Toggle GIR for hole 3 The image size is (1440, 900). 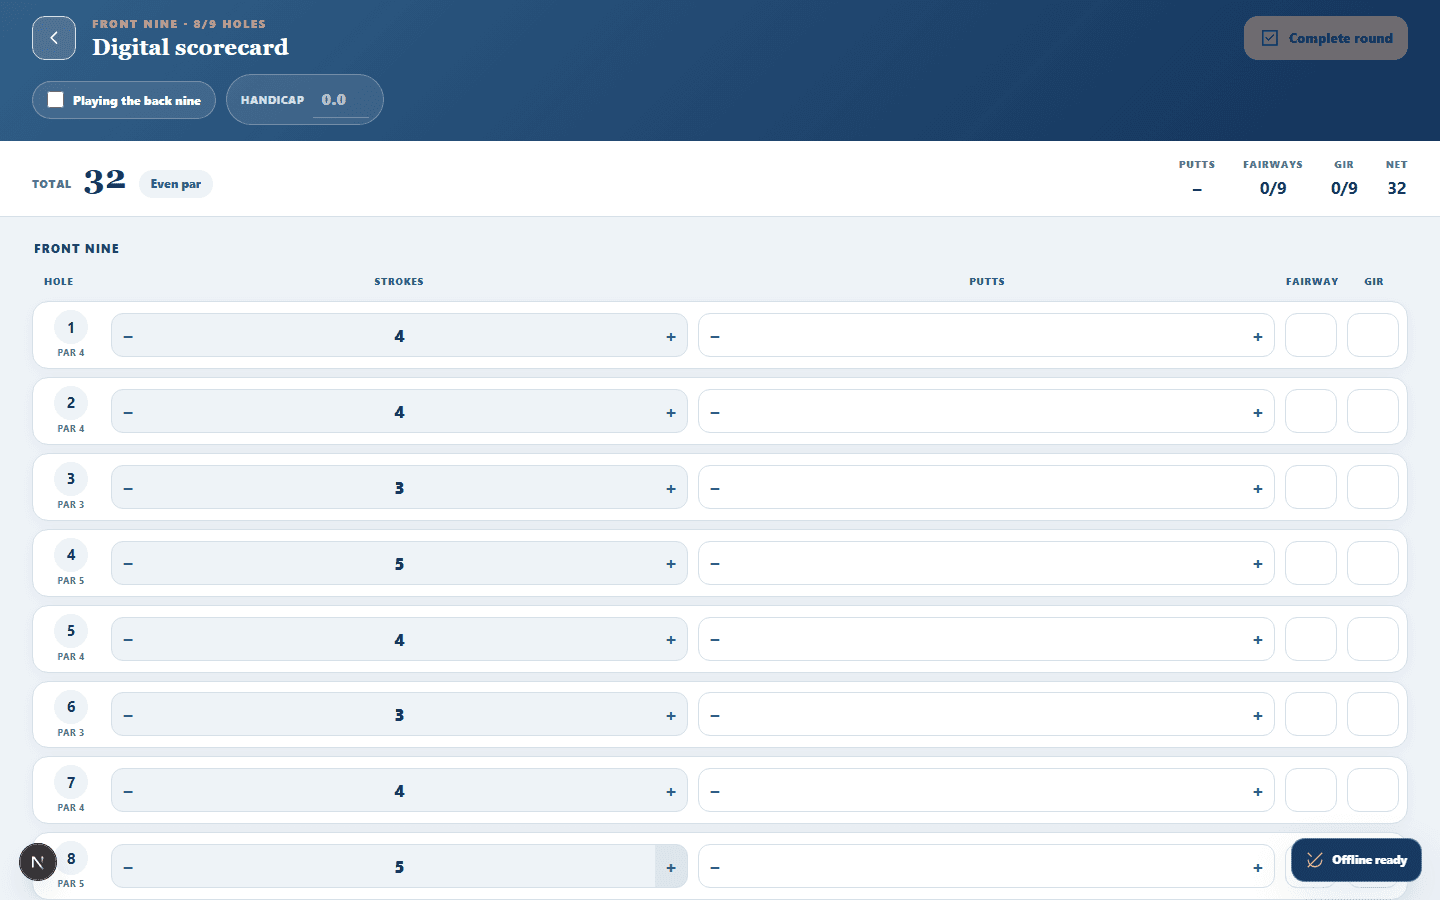tap(1373, 487)
